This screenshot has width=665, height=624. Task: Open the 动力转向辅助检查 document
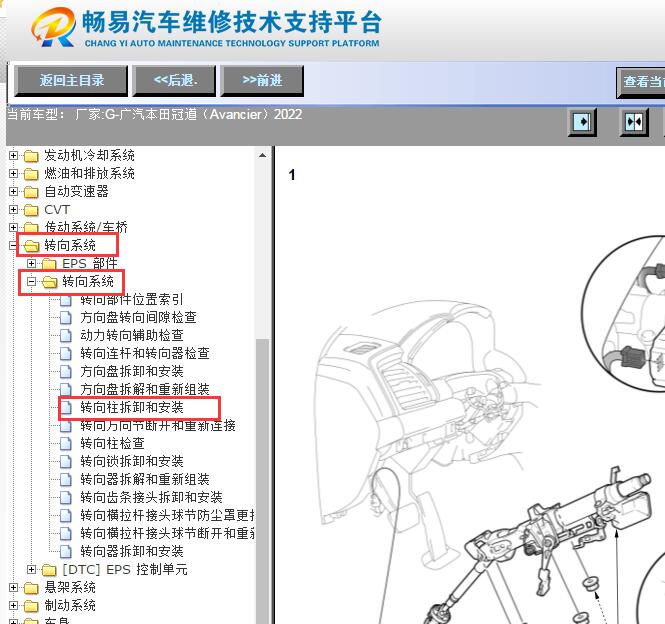[131, 335]
